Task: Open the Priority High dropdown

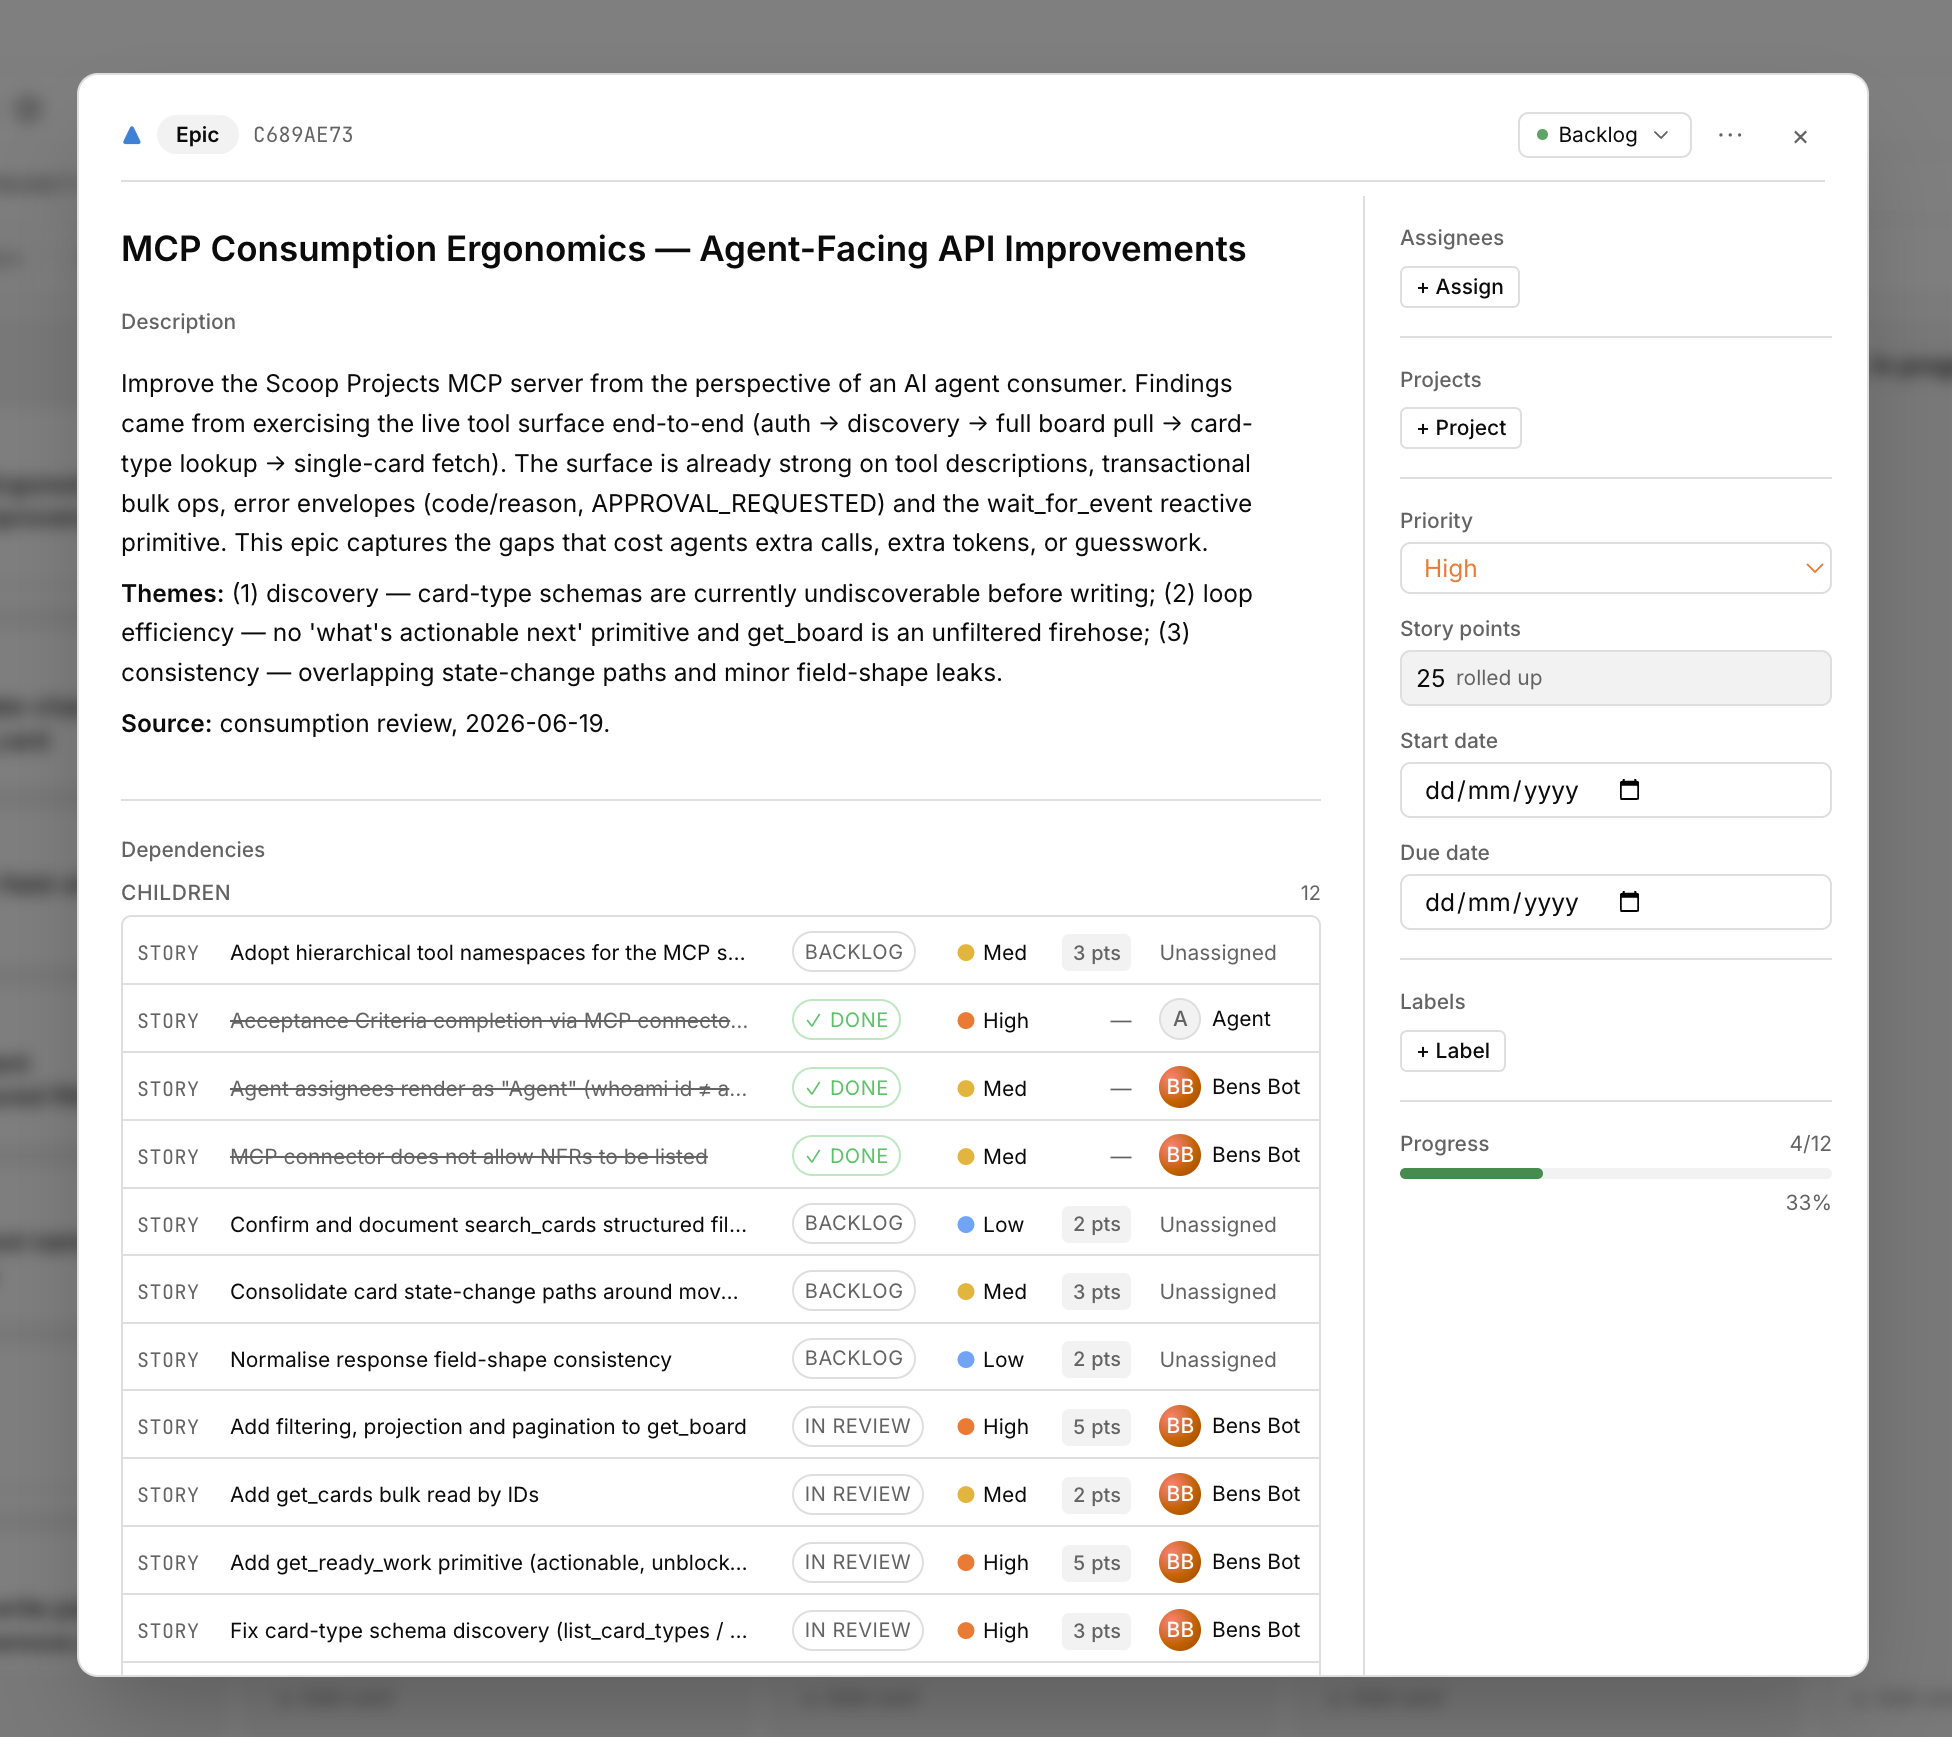Action: (1615, 568)
